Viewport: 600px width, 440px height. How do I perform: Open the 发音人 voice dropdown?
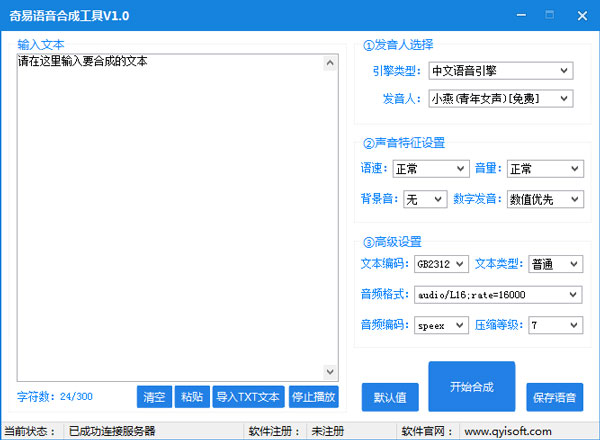[501, 99]
